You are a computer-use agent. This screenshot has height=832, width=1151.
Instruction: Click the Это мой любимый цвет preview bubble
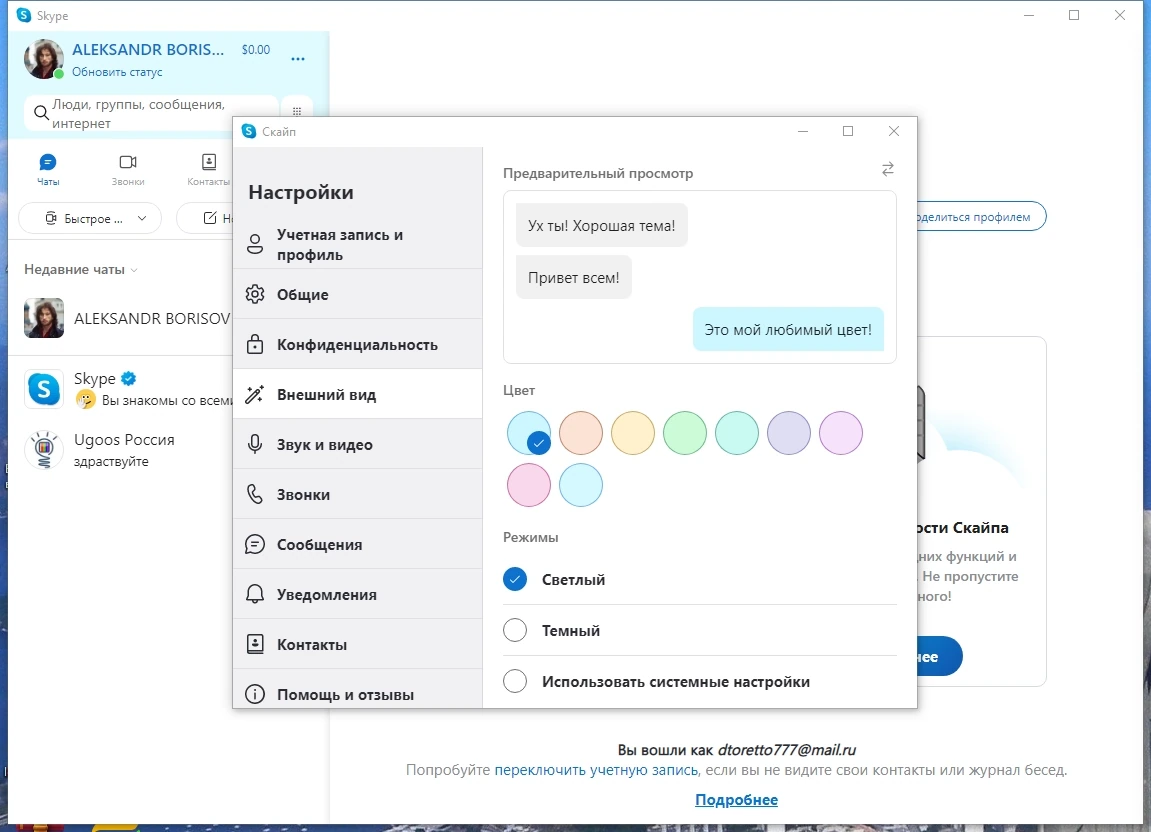(788, 329)
